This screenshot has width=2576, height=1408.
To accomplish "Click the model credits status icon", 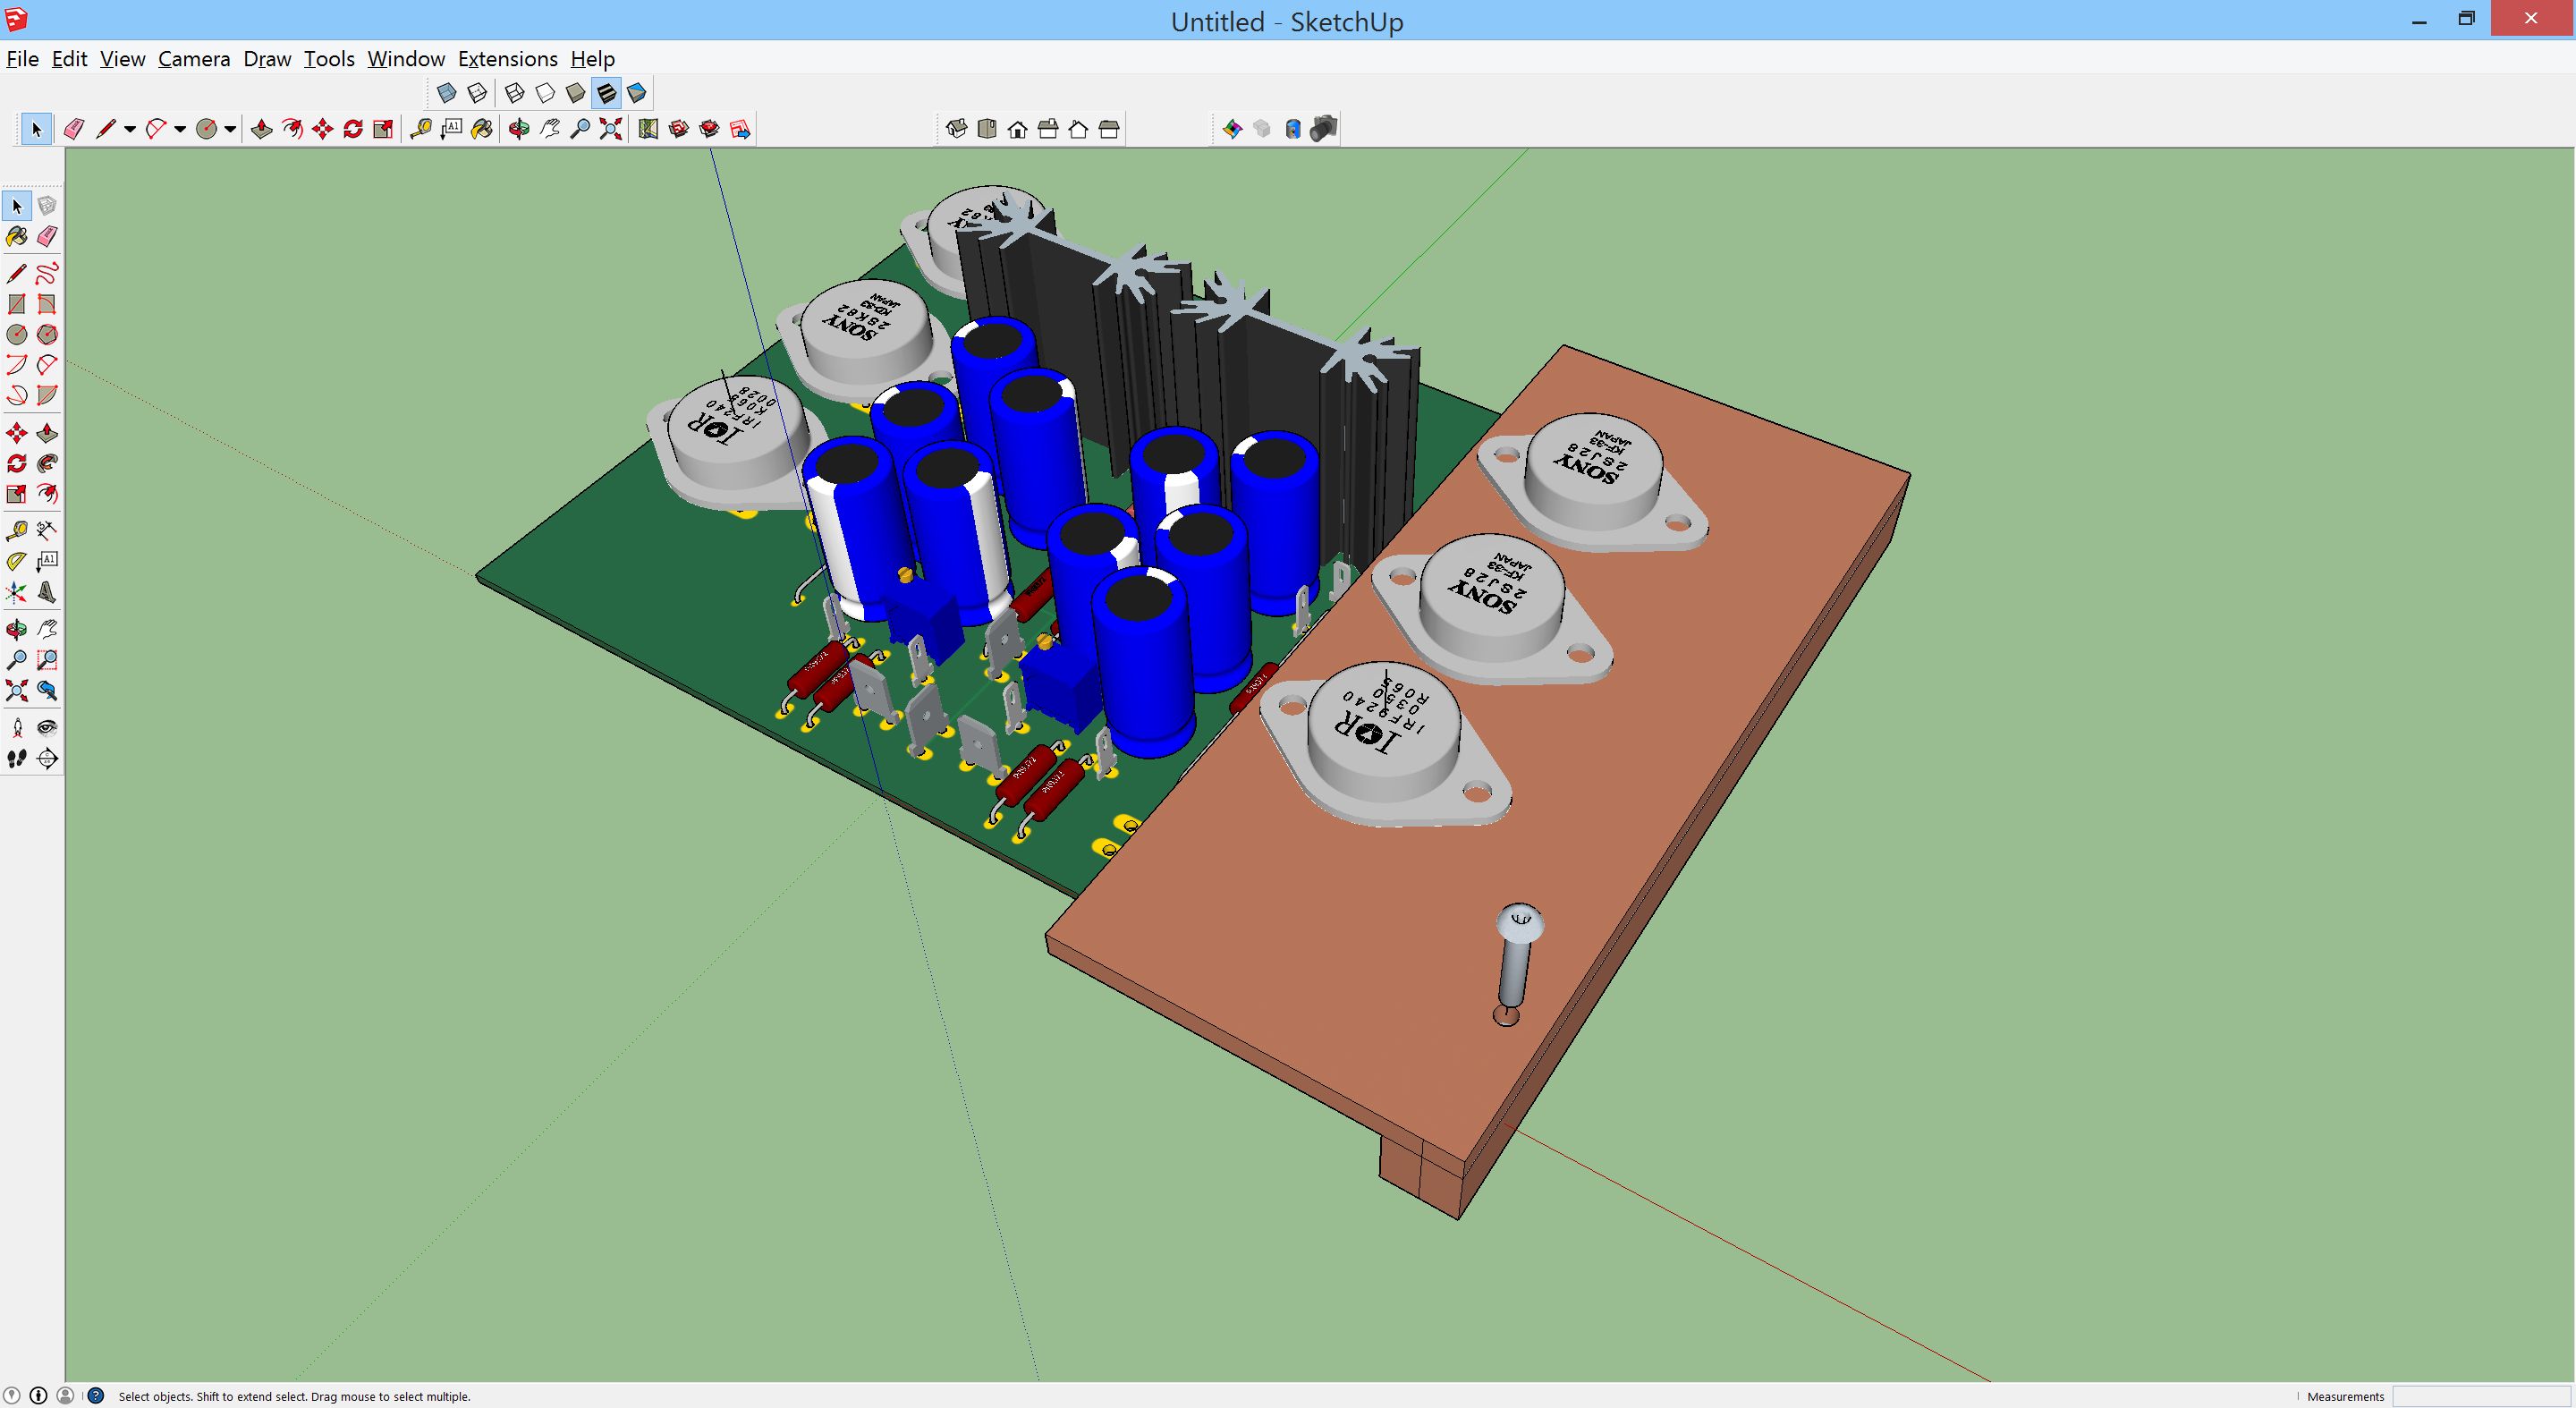I will coord(38,1395).
